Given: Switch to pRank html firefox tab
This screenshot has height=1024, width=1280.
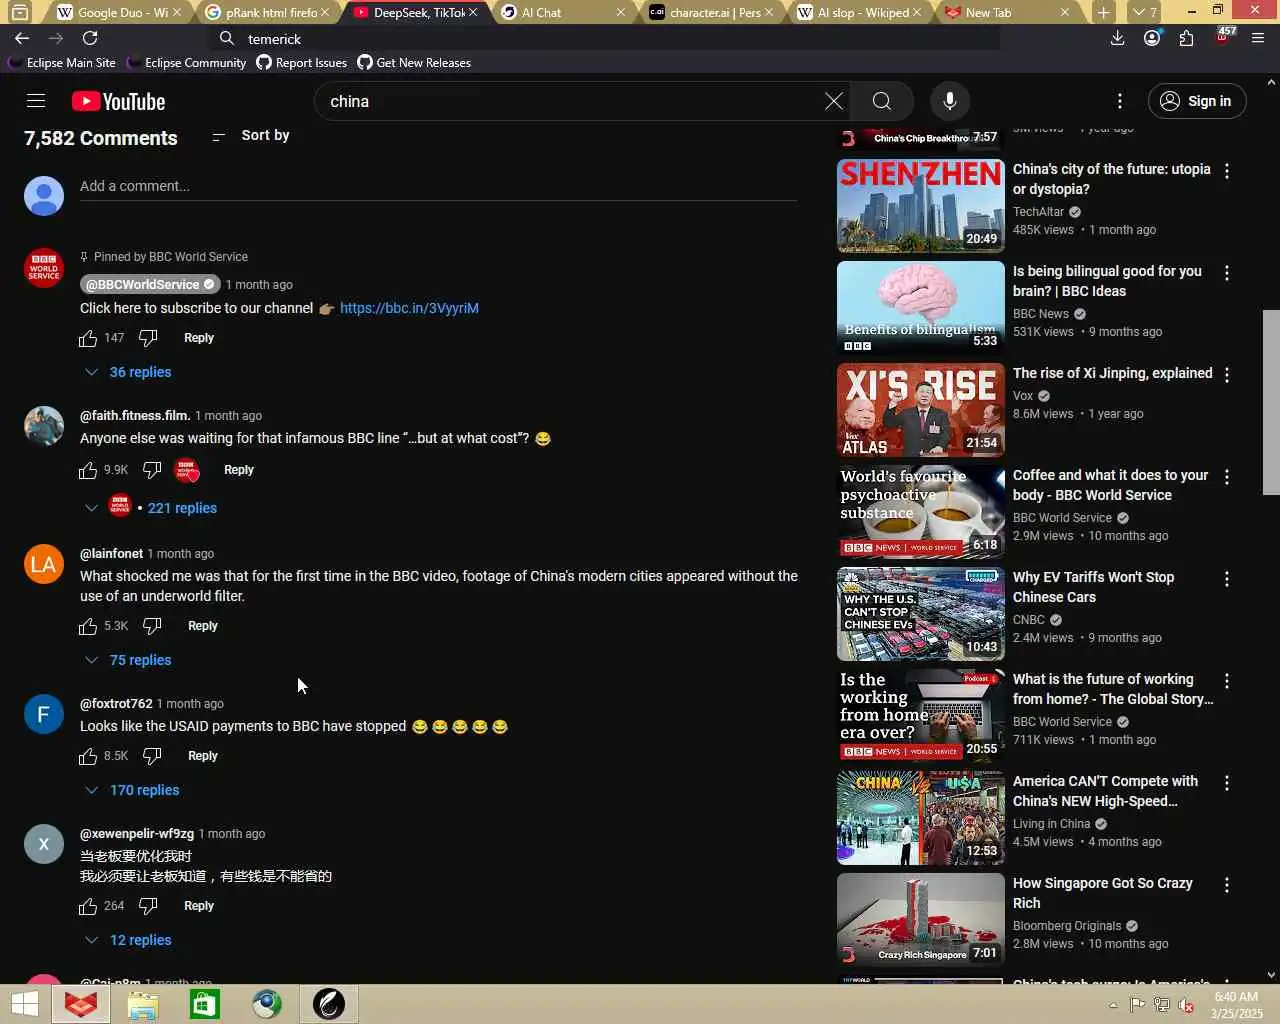Looking at the screenshot, I should [266, 12].
